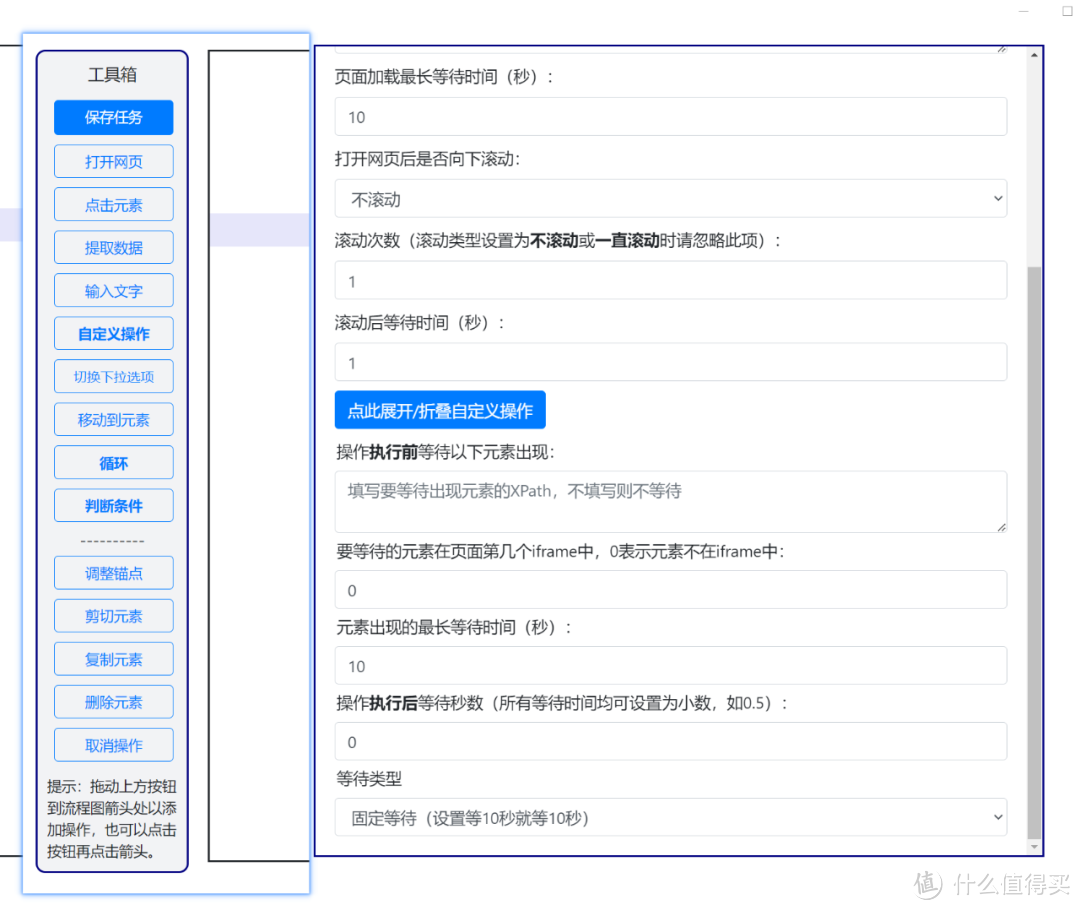Choose the 点击元素 toolbox button
The image size is (1080, 910).
click(x=114, y=205)
